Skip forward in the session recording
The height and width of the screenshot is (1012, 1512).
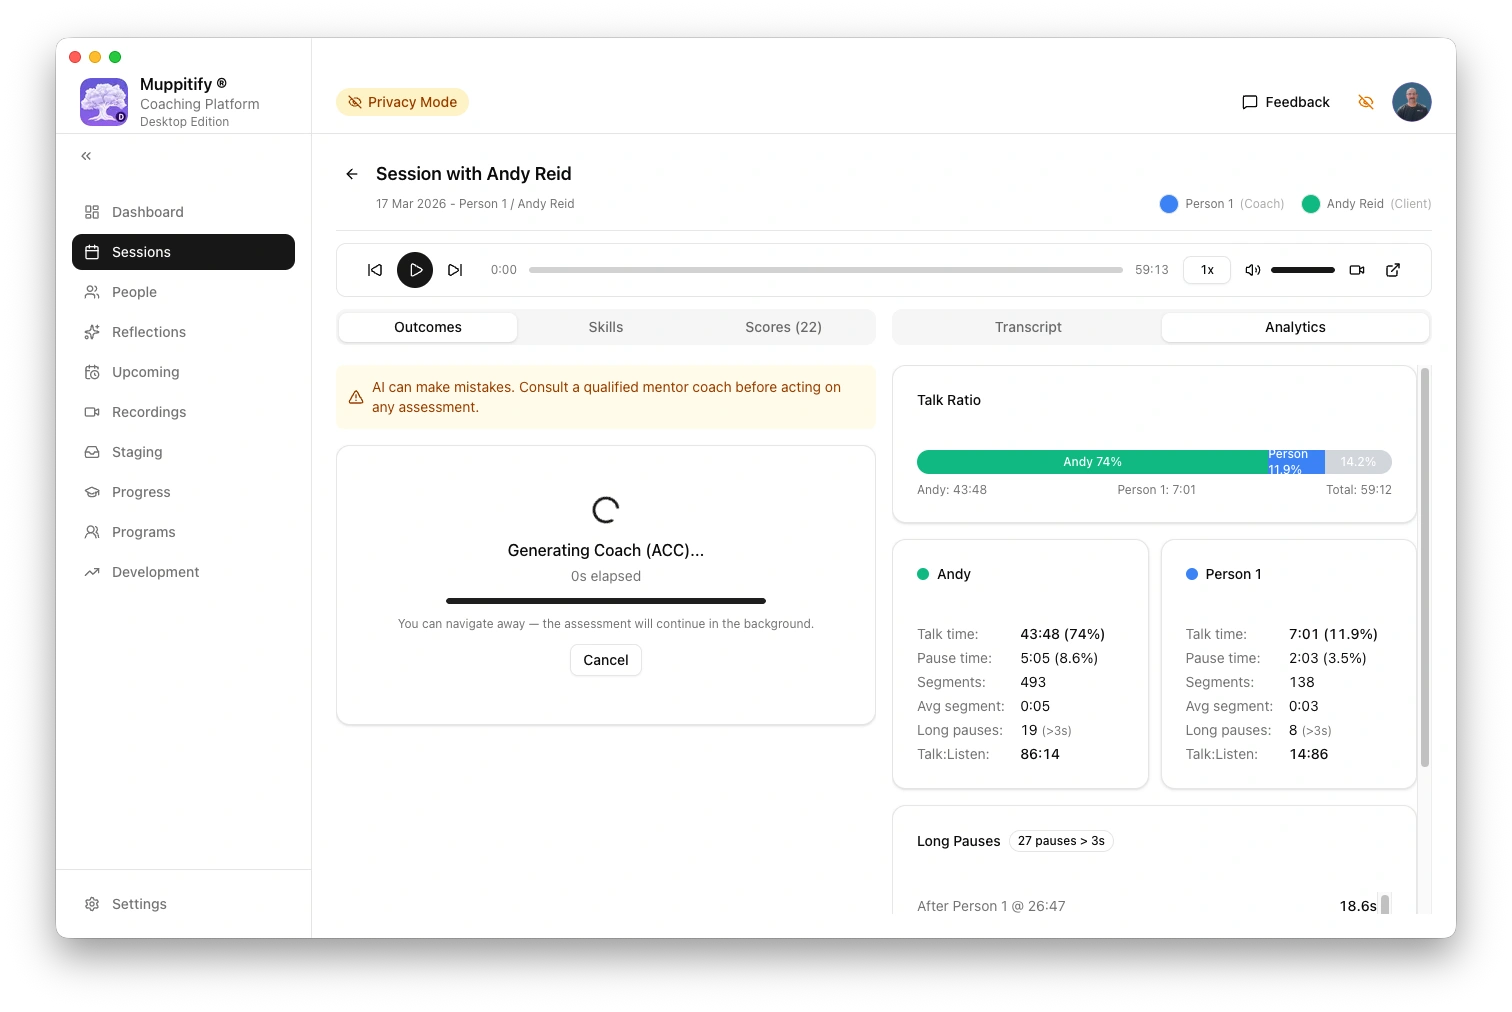(455, 270)
